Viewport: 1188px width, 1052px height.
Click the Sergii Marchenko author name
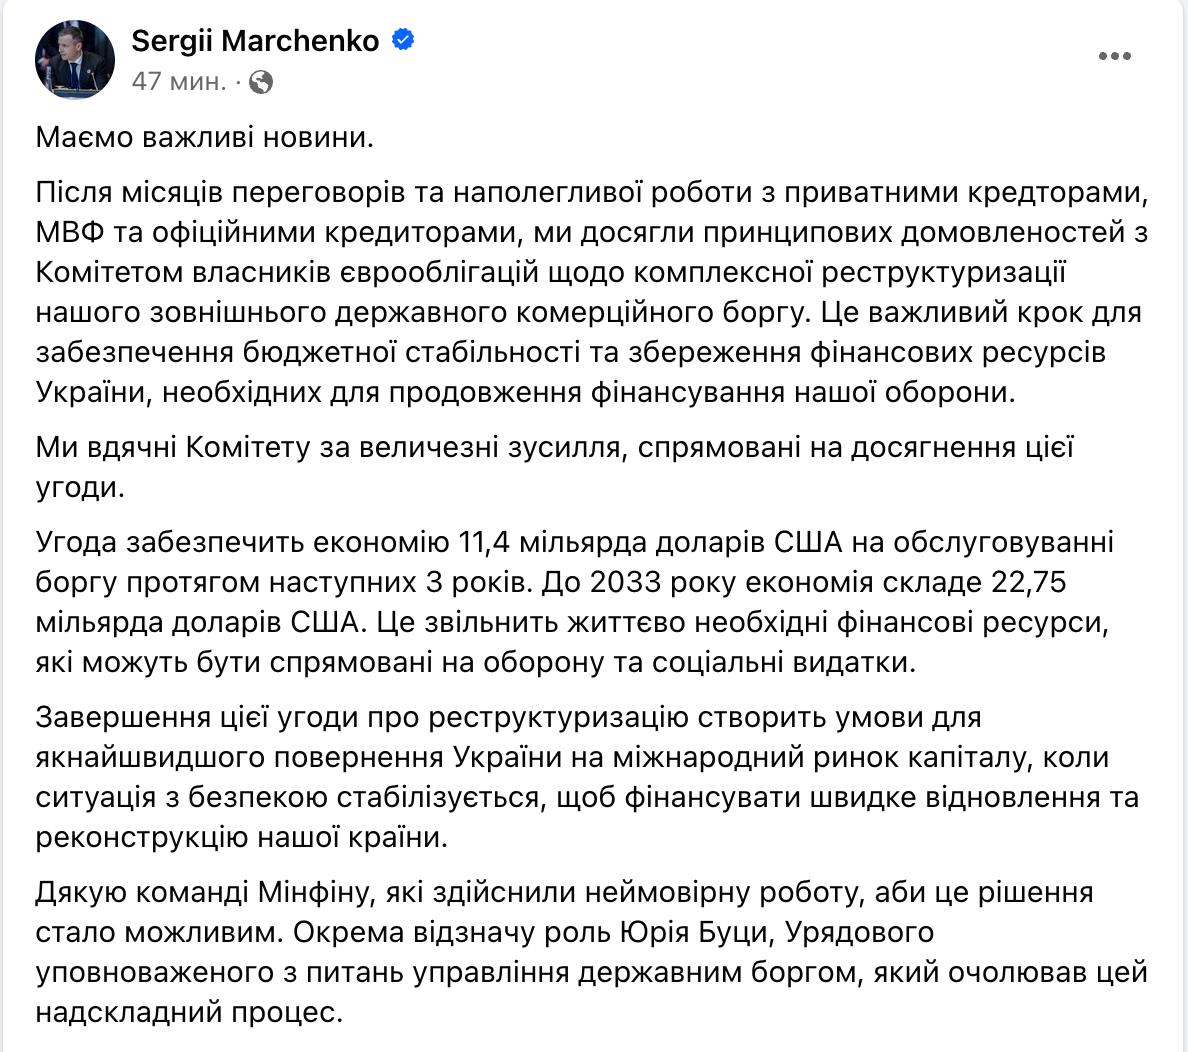256,41
